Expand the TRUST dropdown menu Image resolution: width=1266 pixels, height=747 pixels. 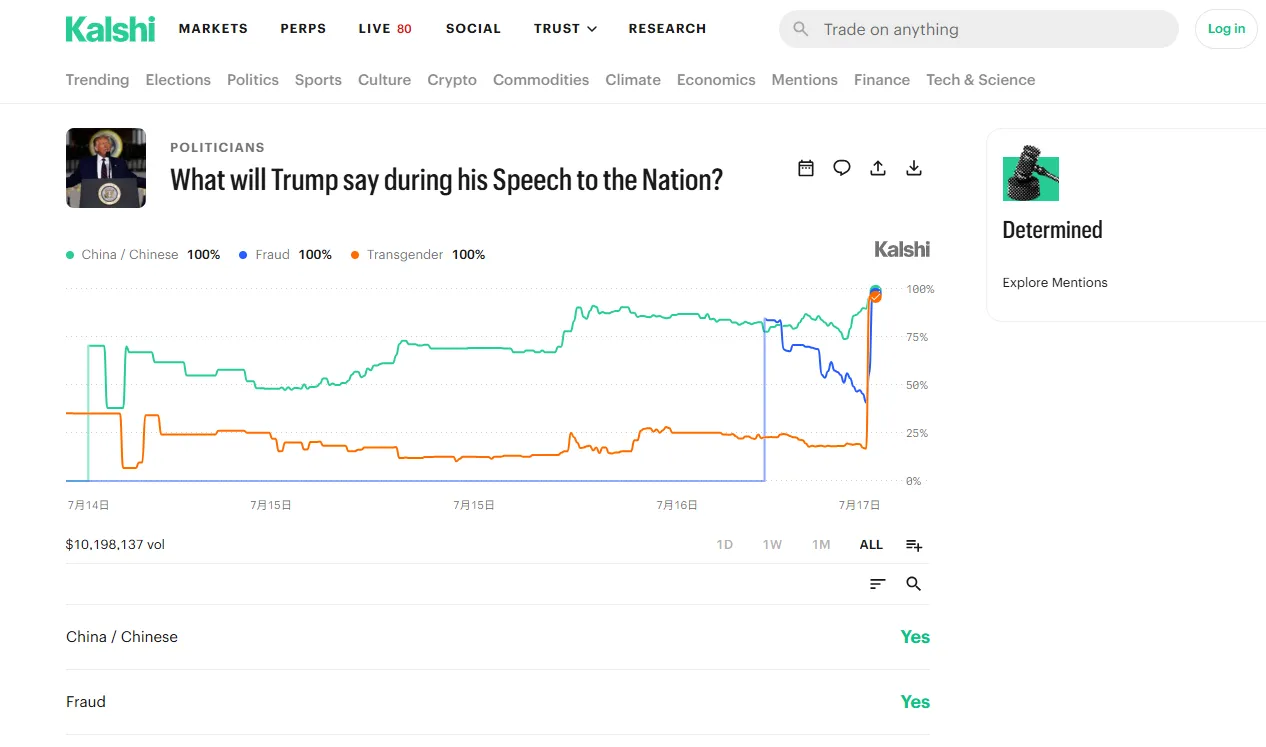pos(565,29)
